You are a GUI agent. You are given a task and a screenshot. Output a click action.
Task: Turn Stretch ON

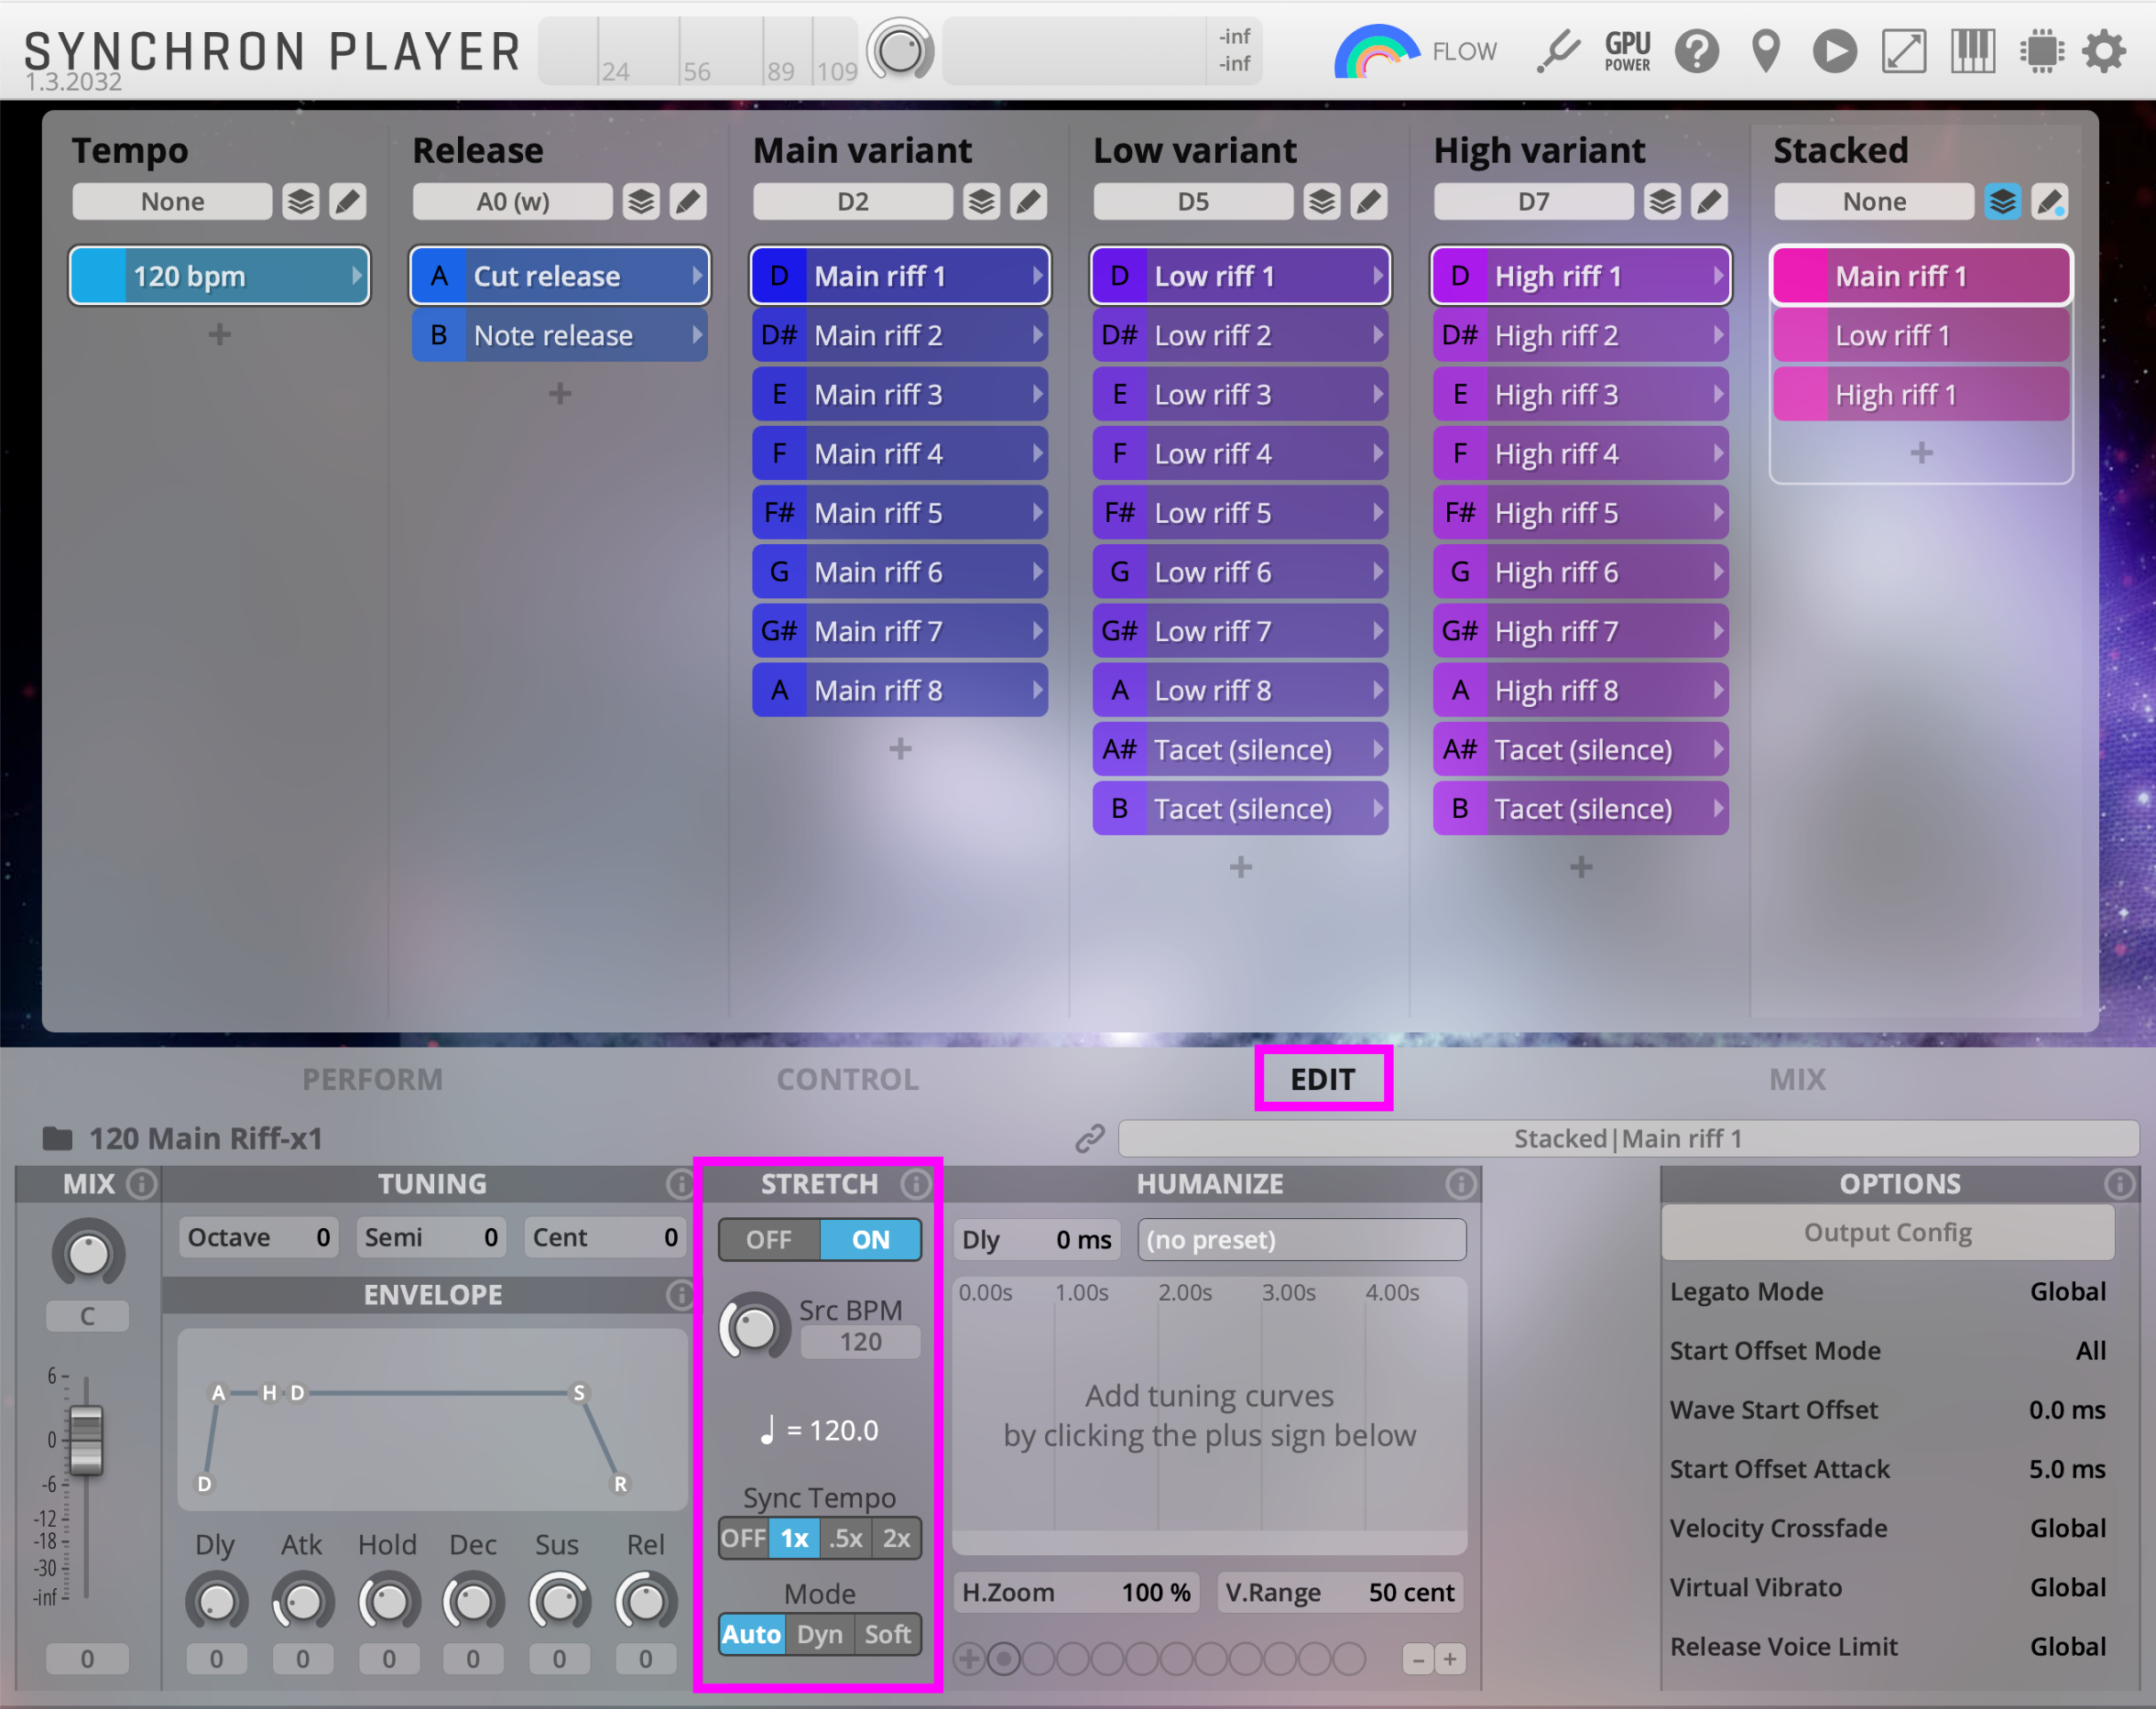tap(871, 1240)
